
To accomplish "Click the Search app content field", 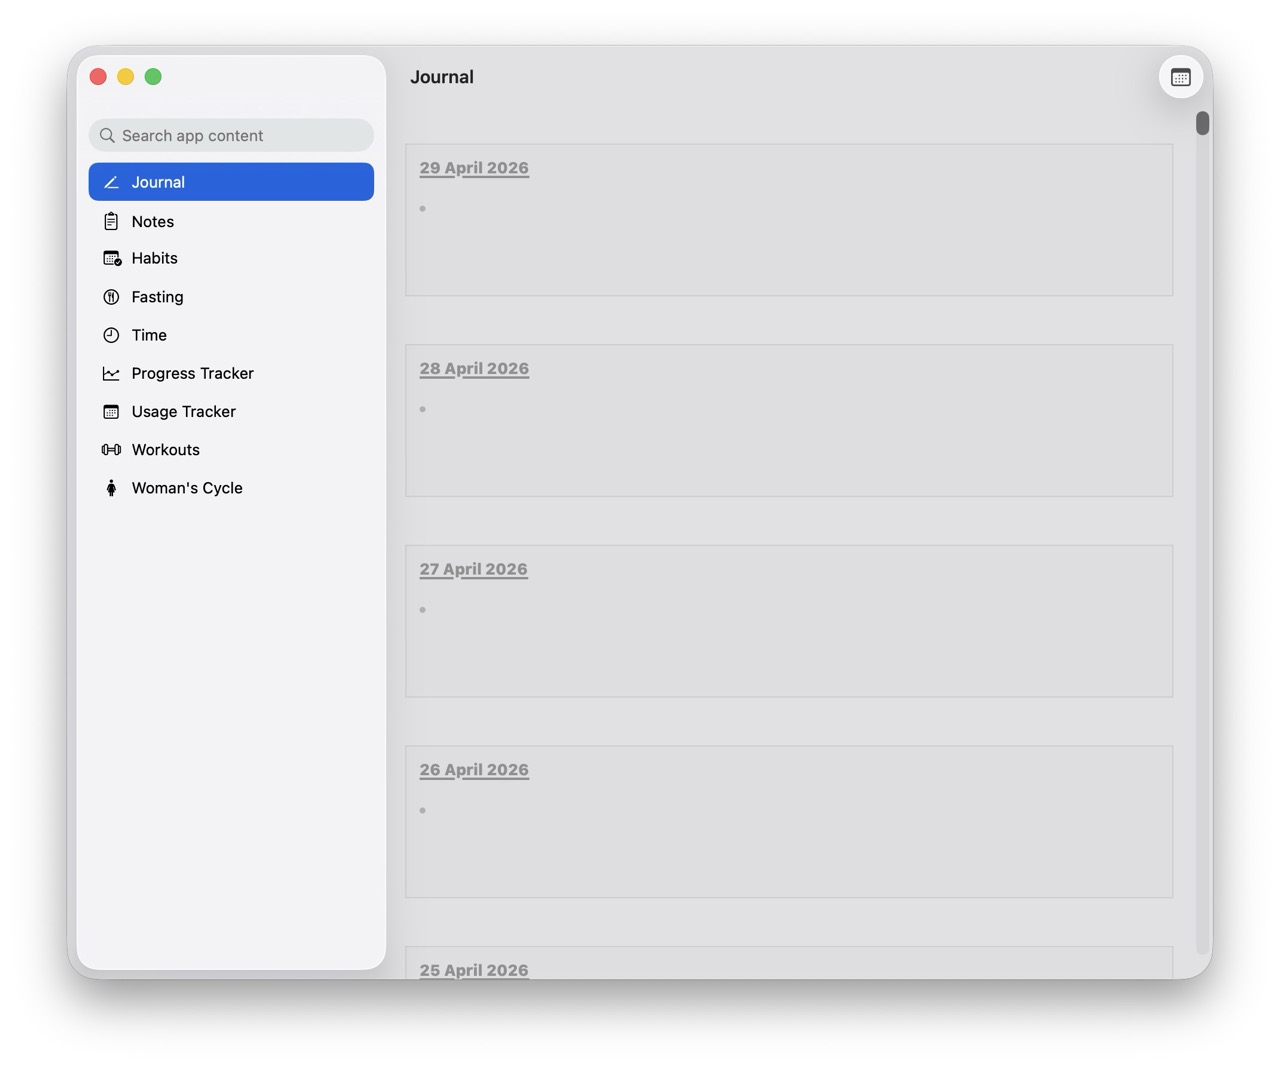I will pyautogui.click(x=230, y=135).
